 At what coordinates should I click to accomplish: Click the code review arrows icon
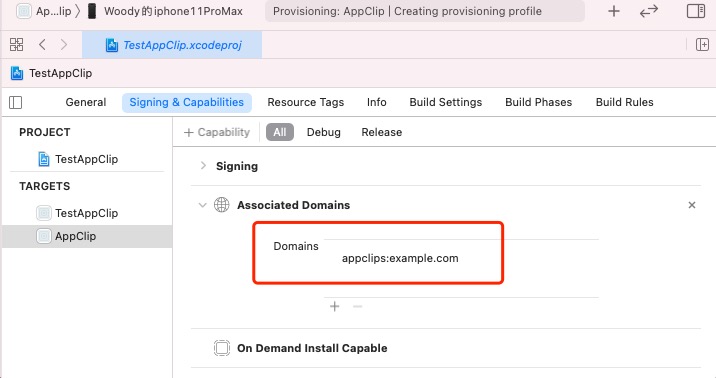click(648, 11)
